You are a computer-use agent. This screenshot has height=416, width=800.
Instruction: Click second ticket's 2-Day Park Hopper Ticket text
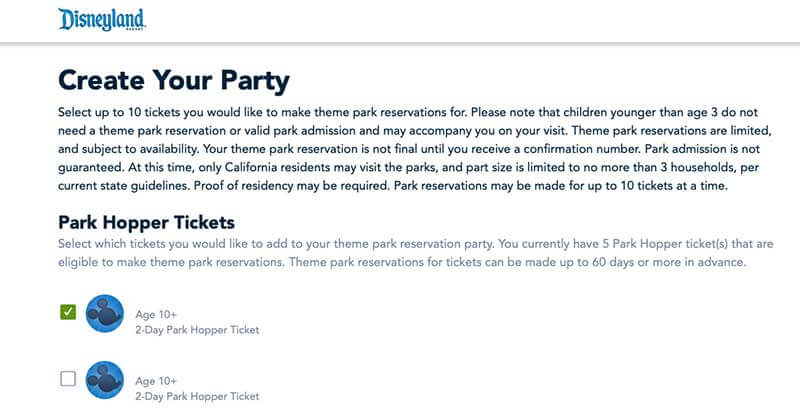[197, 396]
